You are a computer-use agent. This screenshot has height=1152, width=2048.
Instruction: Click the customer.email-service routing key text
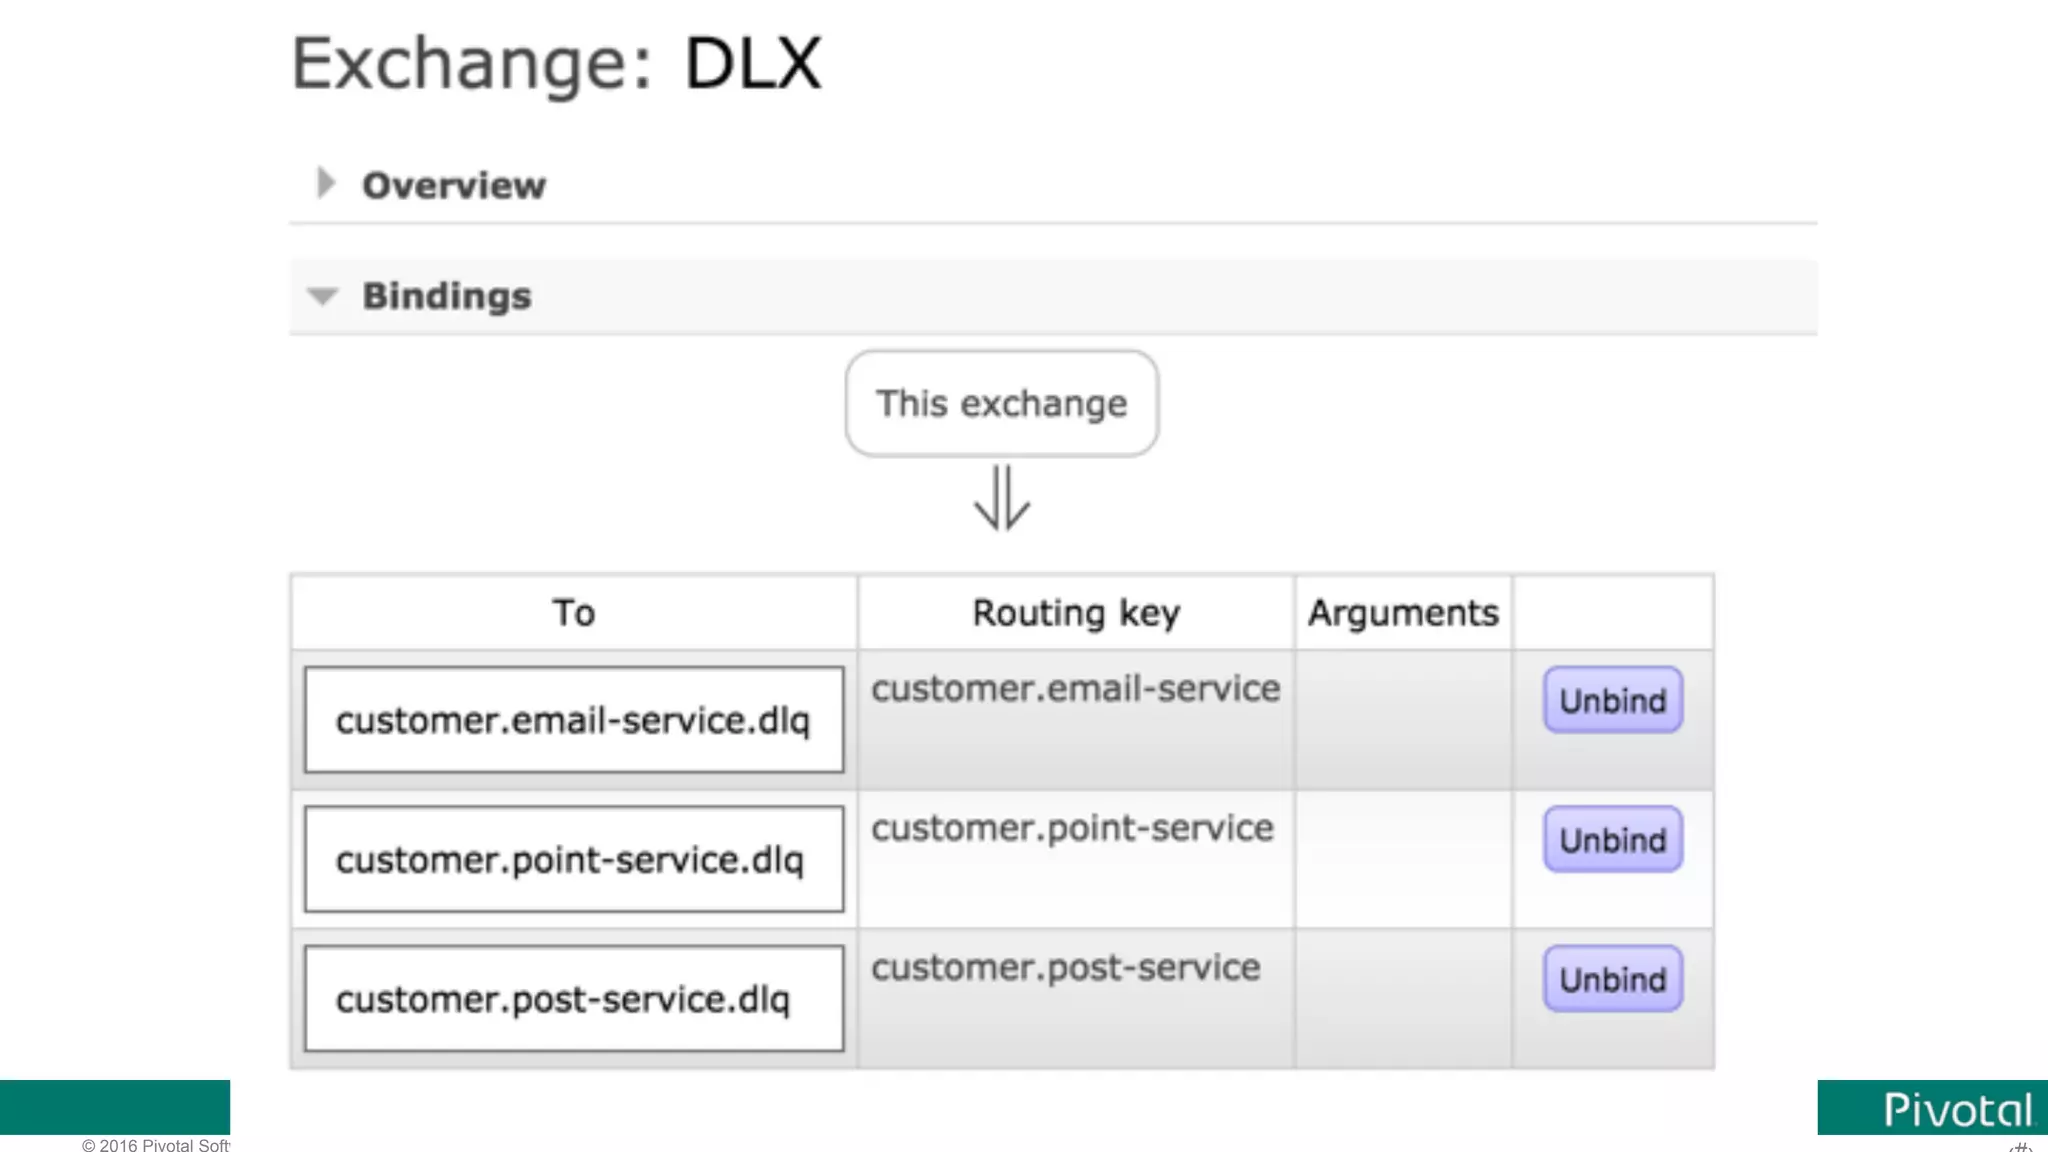[1075, 689]
